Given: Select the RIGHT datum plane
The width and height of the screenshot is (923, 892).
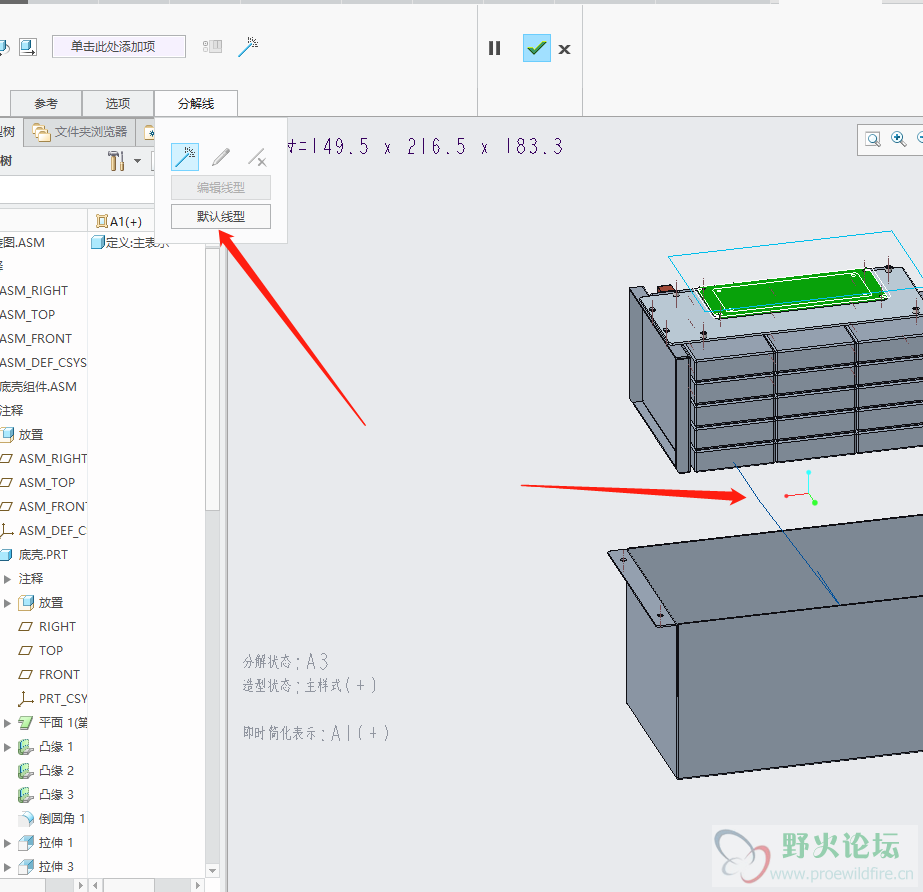Looking at the screenshot, I should click(57, 626).
